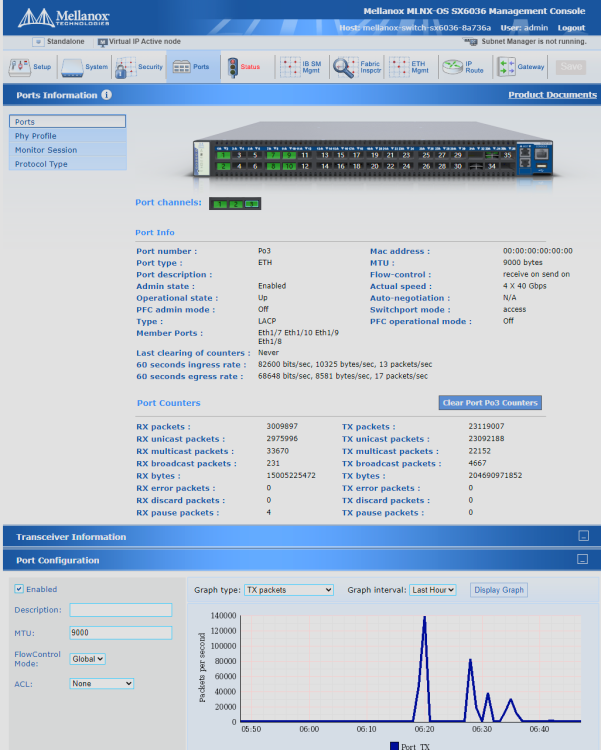Select switch port 7 on chassis image
This screenshot has width=601, height=750.
(x=273, y=155)
